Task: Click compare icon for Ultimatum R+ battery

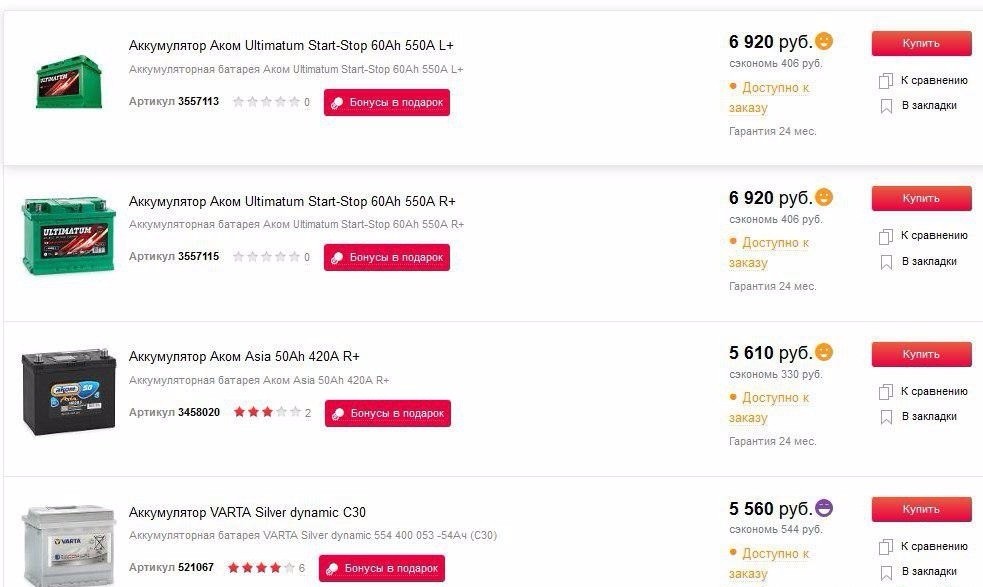Action: (886, 236)
